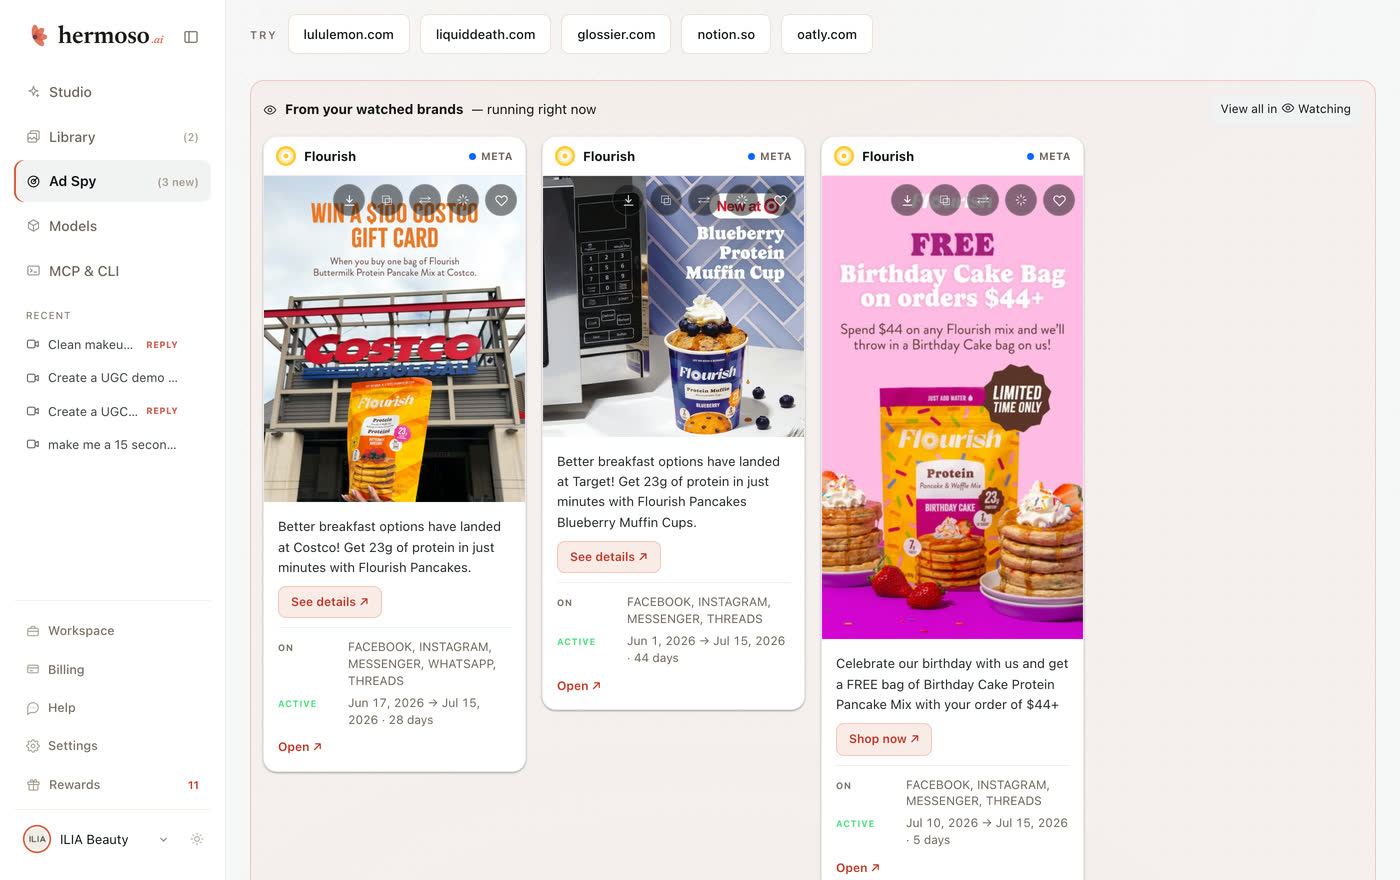Select Ad Spy in the sidebar
1400x880 pixels.
coord(112,181)
